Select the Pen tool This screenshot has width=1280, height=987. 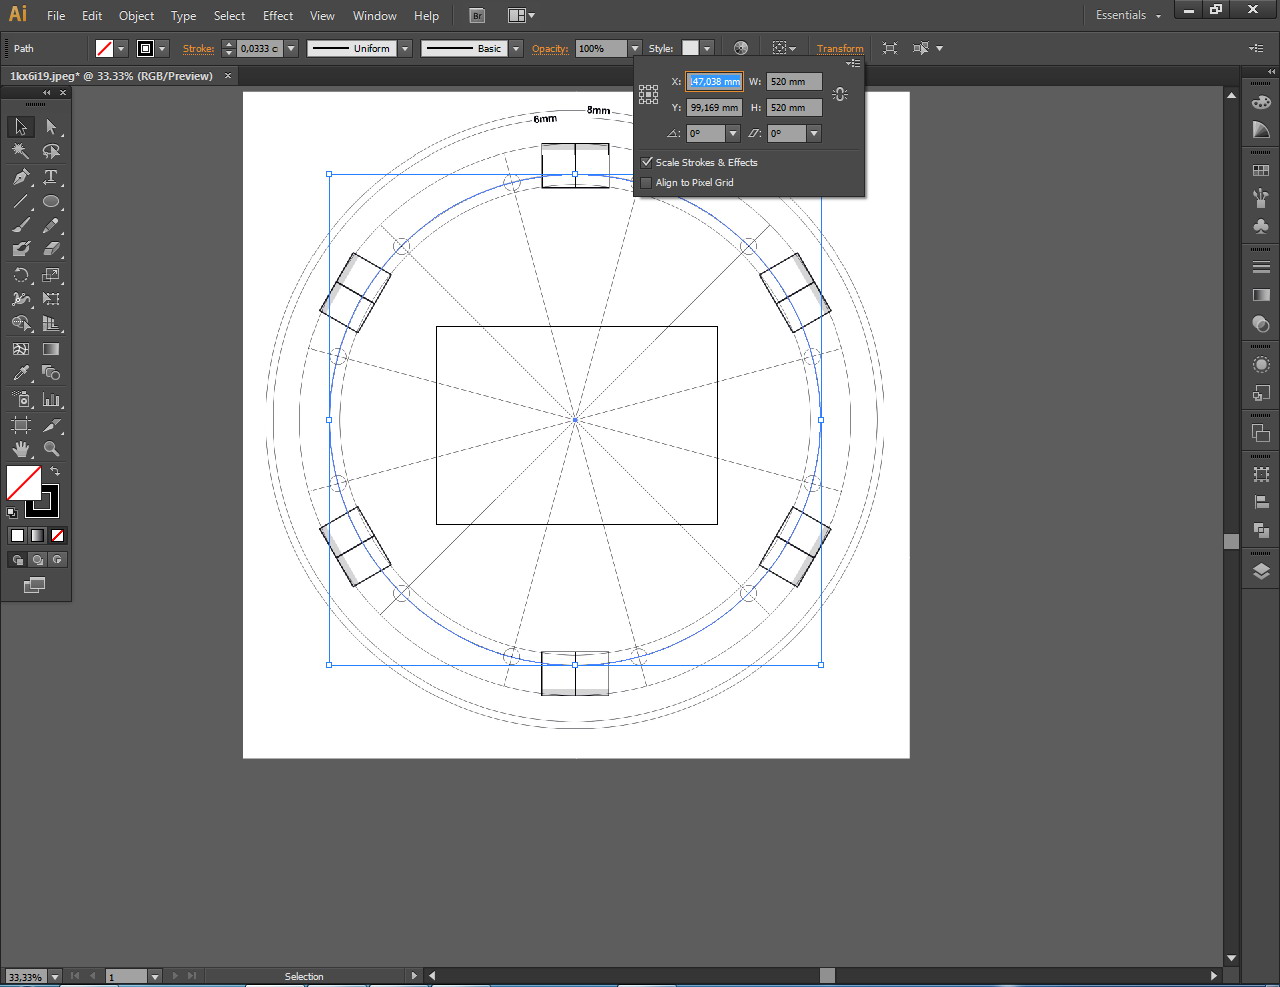coord(21,177)
